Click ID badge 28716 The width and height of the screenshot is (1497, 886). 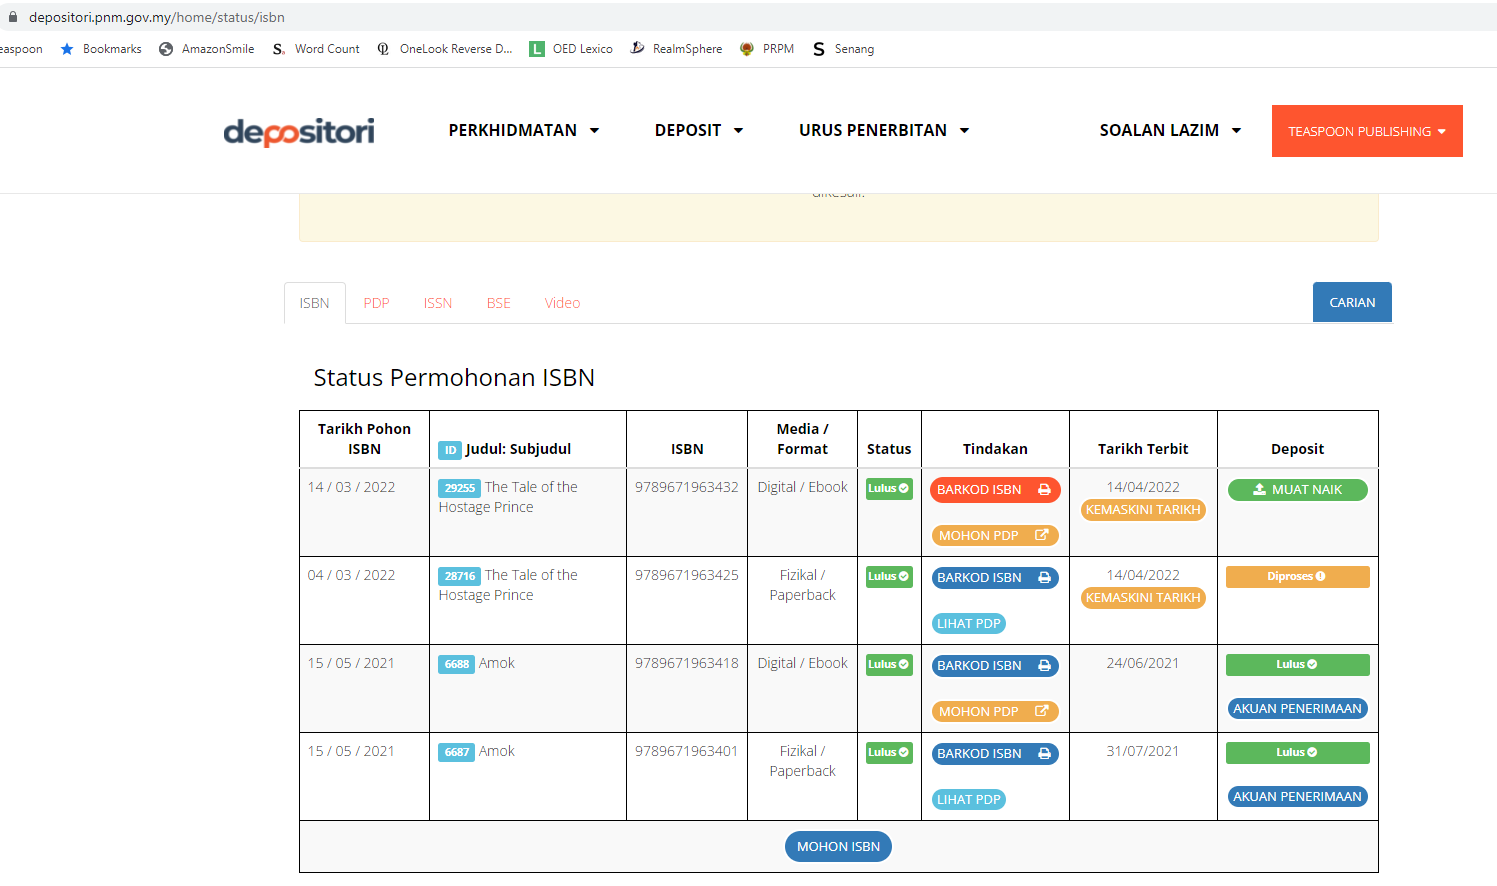coord(460,576)
